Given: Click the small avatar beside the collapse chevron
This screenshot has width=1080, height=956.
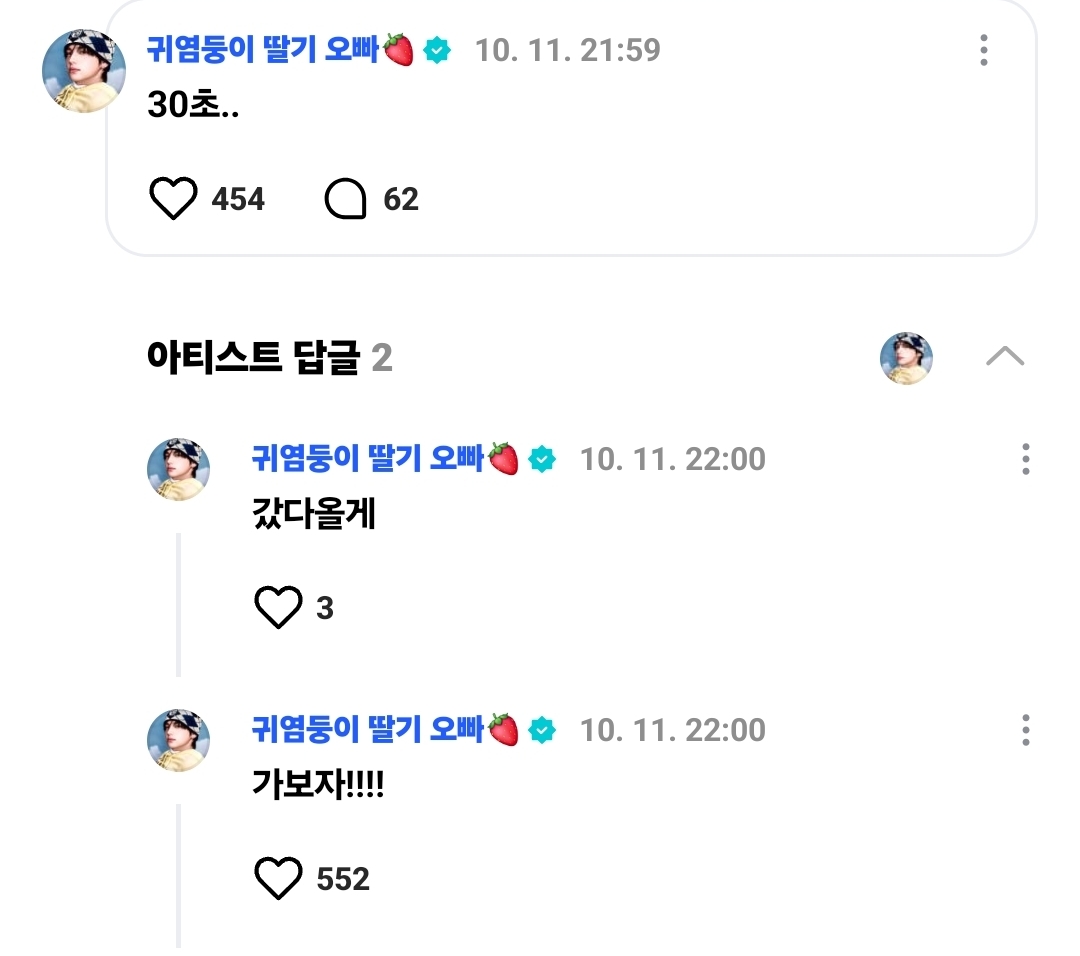Looking at the screenshot, I should click(x=906, y=359).
